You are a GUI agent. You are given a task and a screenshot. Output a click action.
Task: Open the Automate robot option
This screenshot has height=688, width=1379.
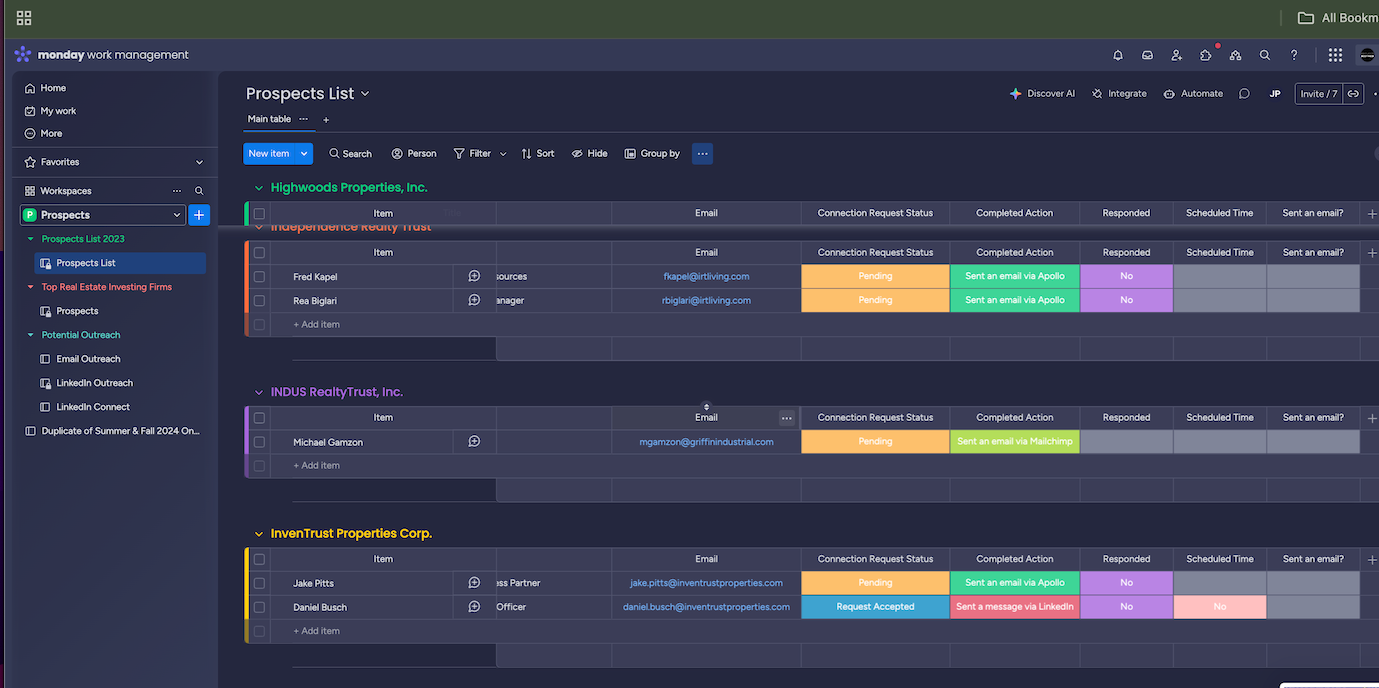(x=1193, y=94)
